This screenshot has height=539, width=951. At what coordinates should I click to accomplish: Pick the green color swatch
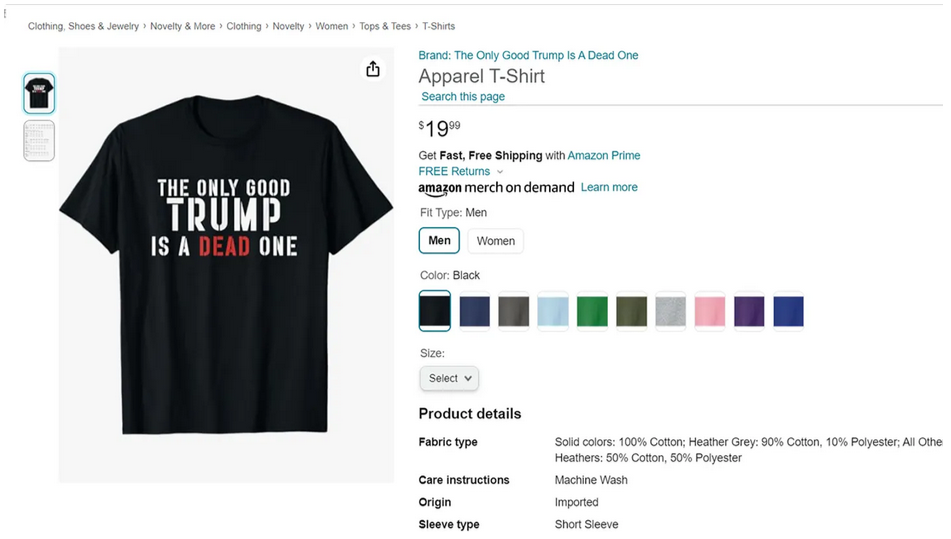tap(592, 311)
